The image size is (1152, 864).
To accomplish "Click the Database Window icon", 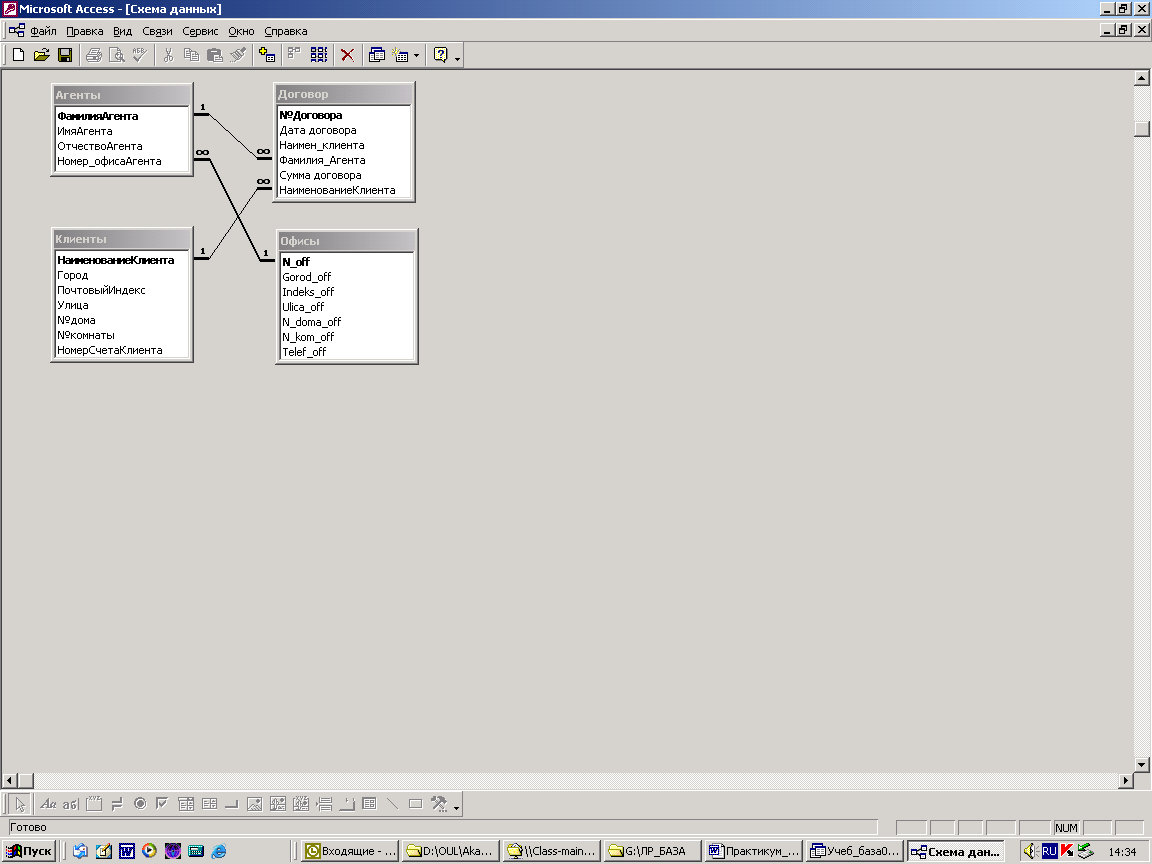I will pyautogui.click(x=376, y=55).
